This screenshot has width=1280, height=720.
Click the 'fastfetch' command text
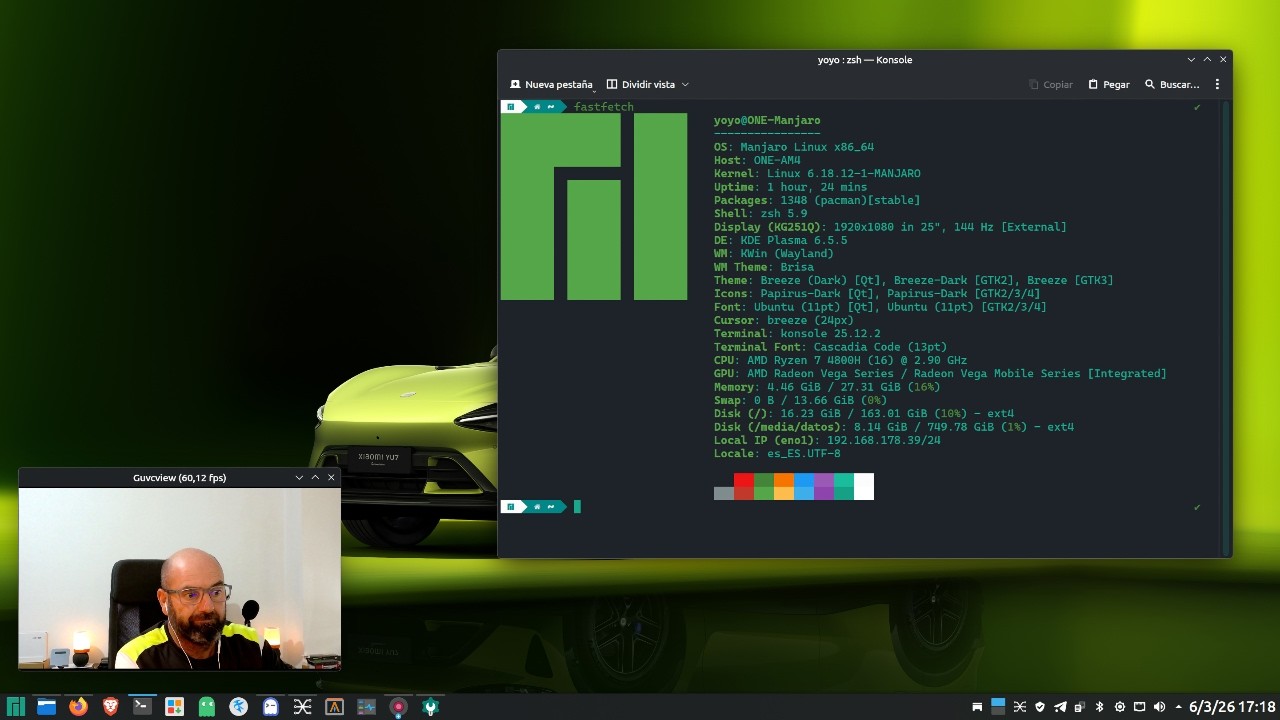[x=604, y=107]
